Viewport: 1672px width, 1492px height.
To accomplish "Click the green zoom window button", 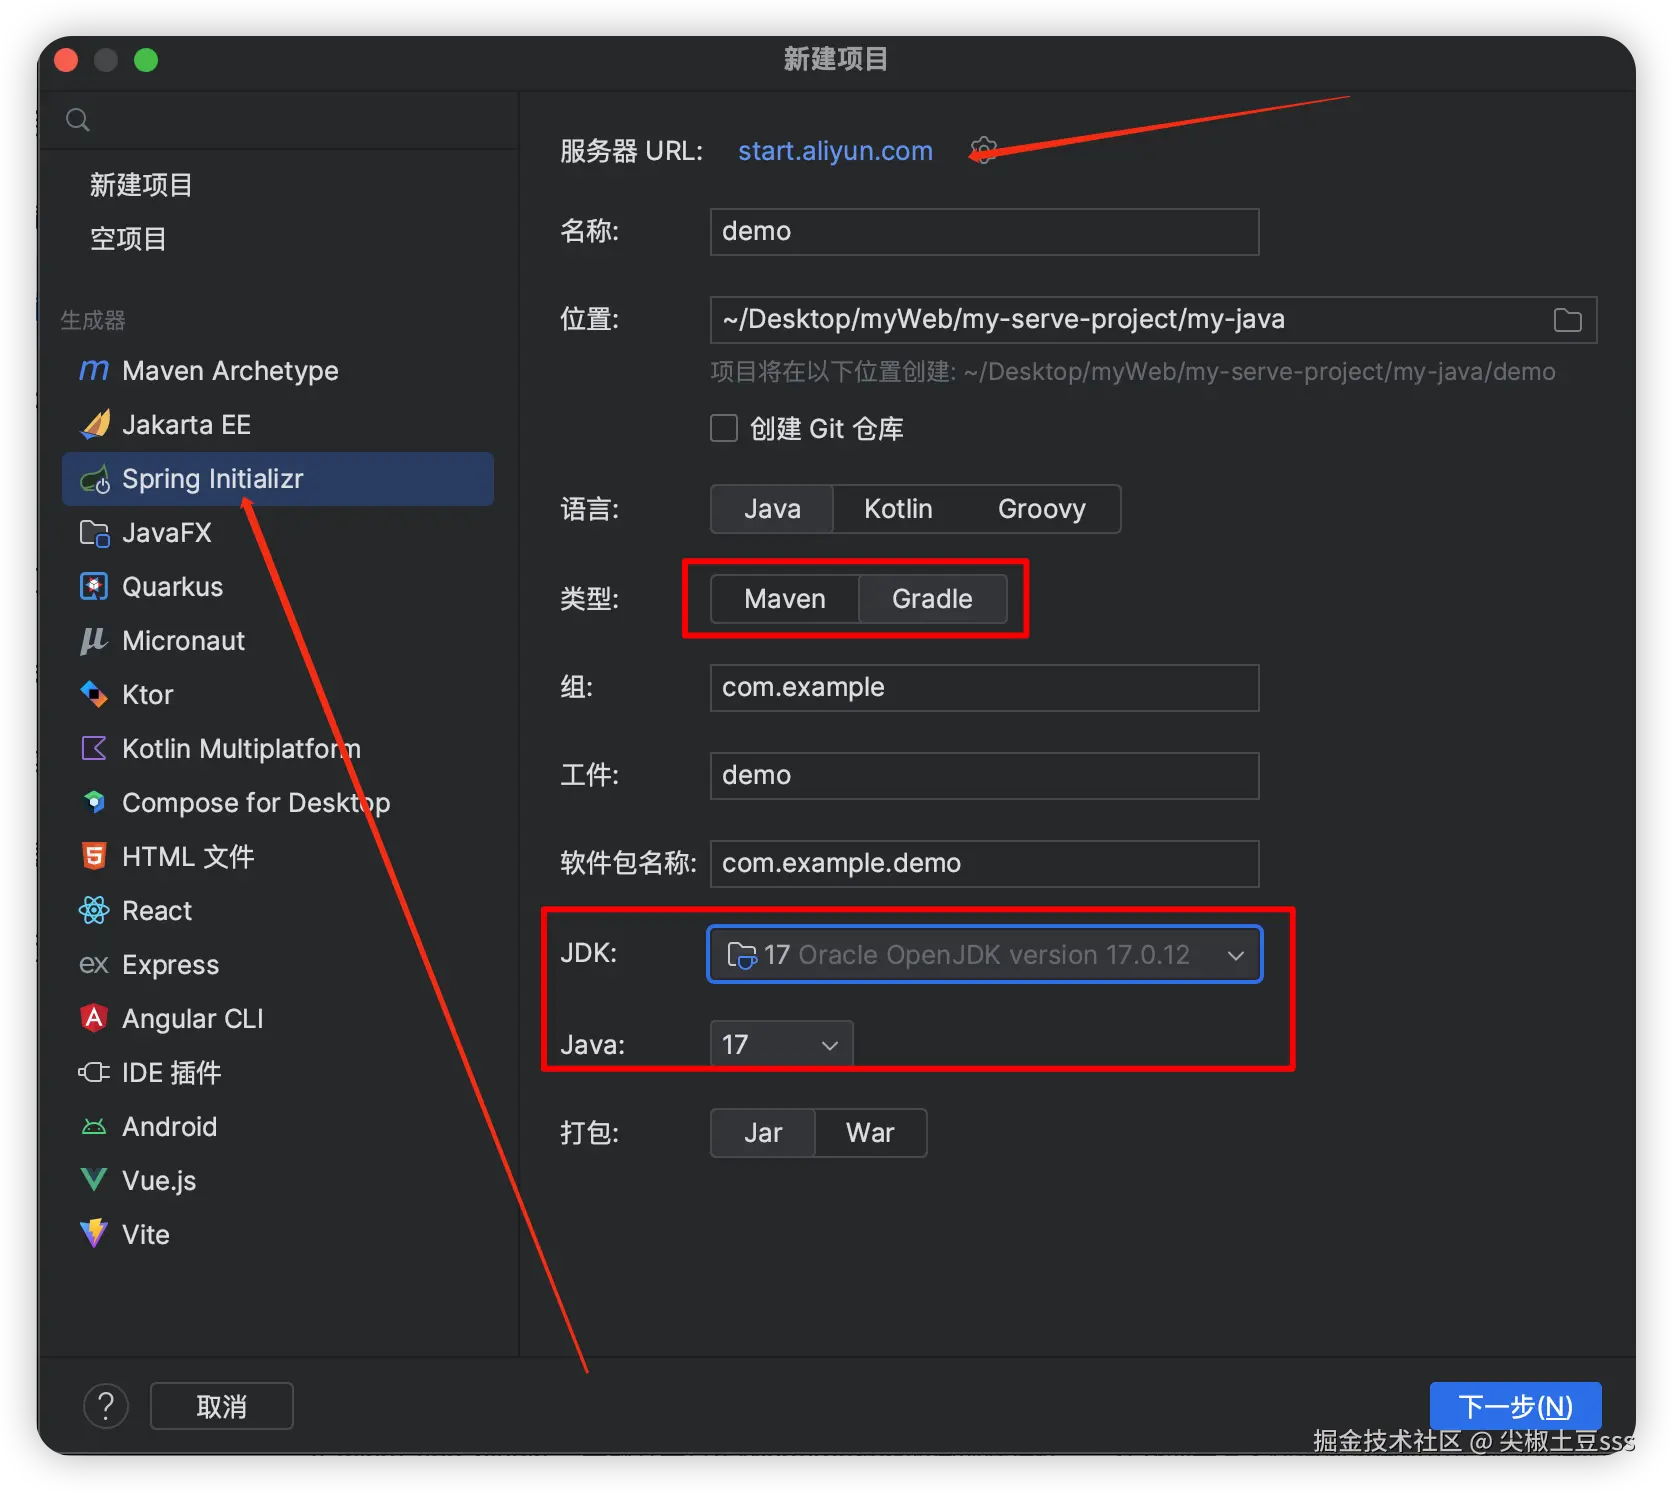I will coord(146,60).
